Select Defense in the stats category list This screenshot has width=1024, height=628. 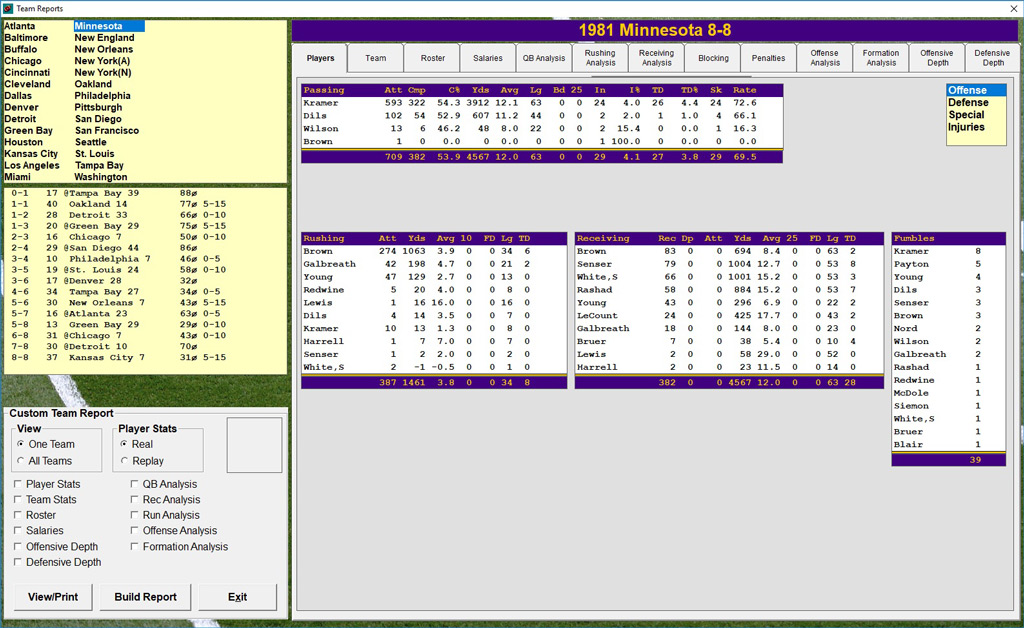(x=976, y=102)
